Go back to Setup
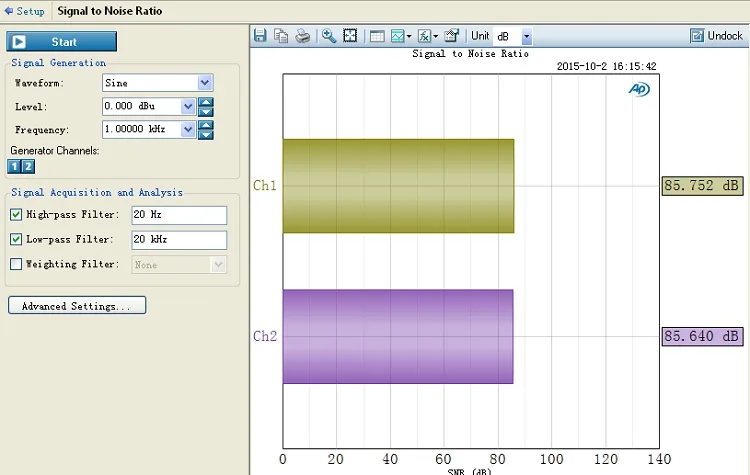 [x=24, y=11]
